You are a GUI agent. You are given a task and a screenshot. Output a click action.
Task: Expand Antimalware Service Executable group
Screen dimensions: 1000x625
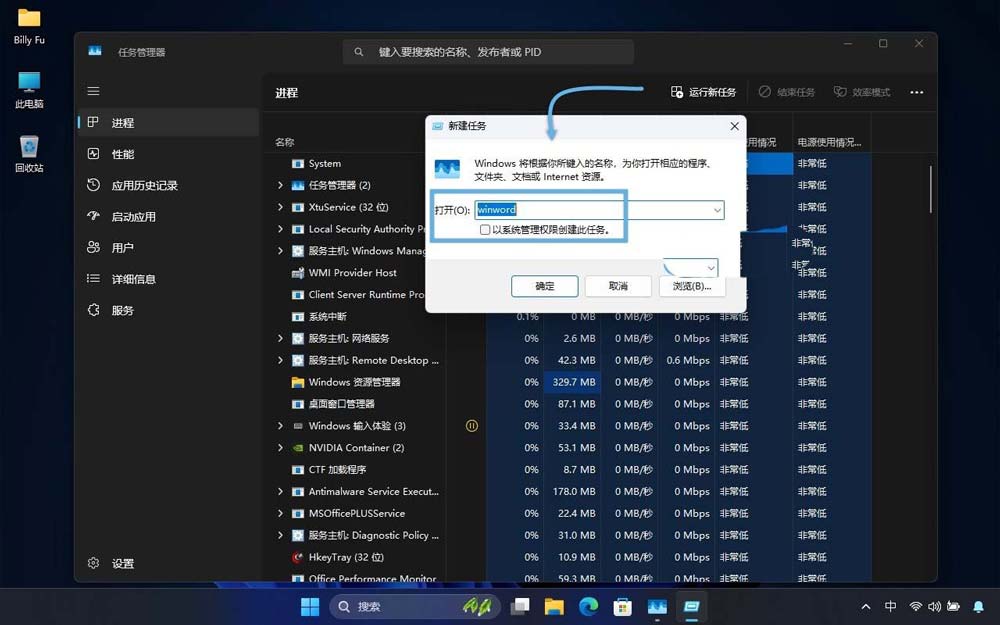[280, 491]
